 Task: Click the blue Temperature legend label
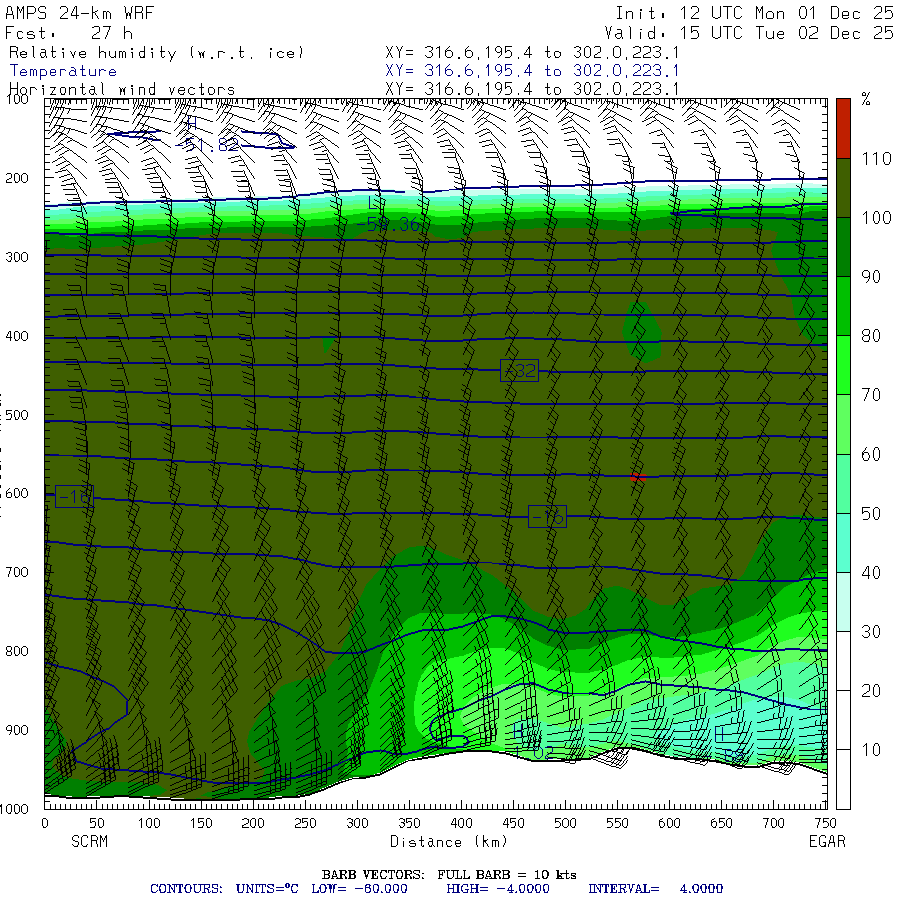click(x=63, y=71)
